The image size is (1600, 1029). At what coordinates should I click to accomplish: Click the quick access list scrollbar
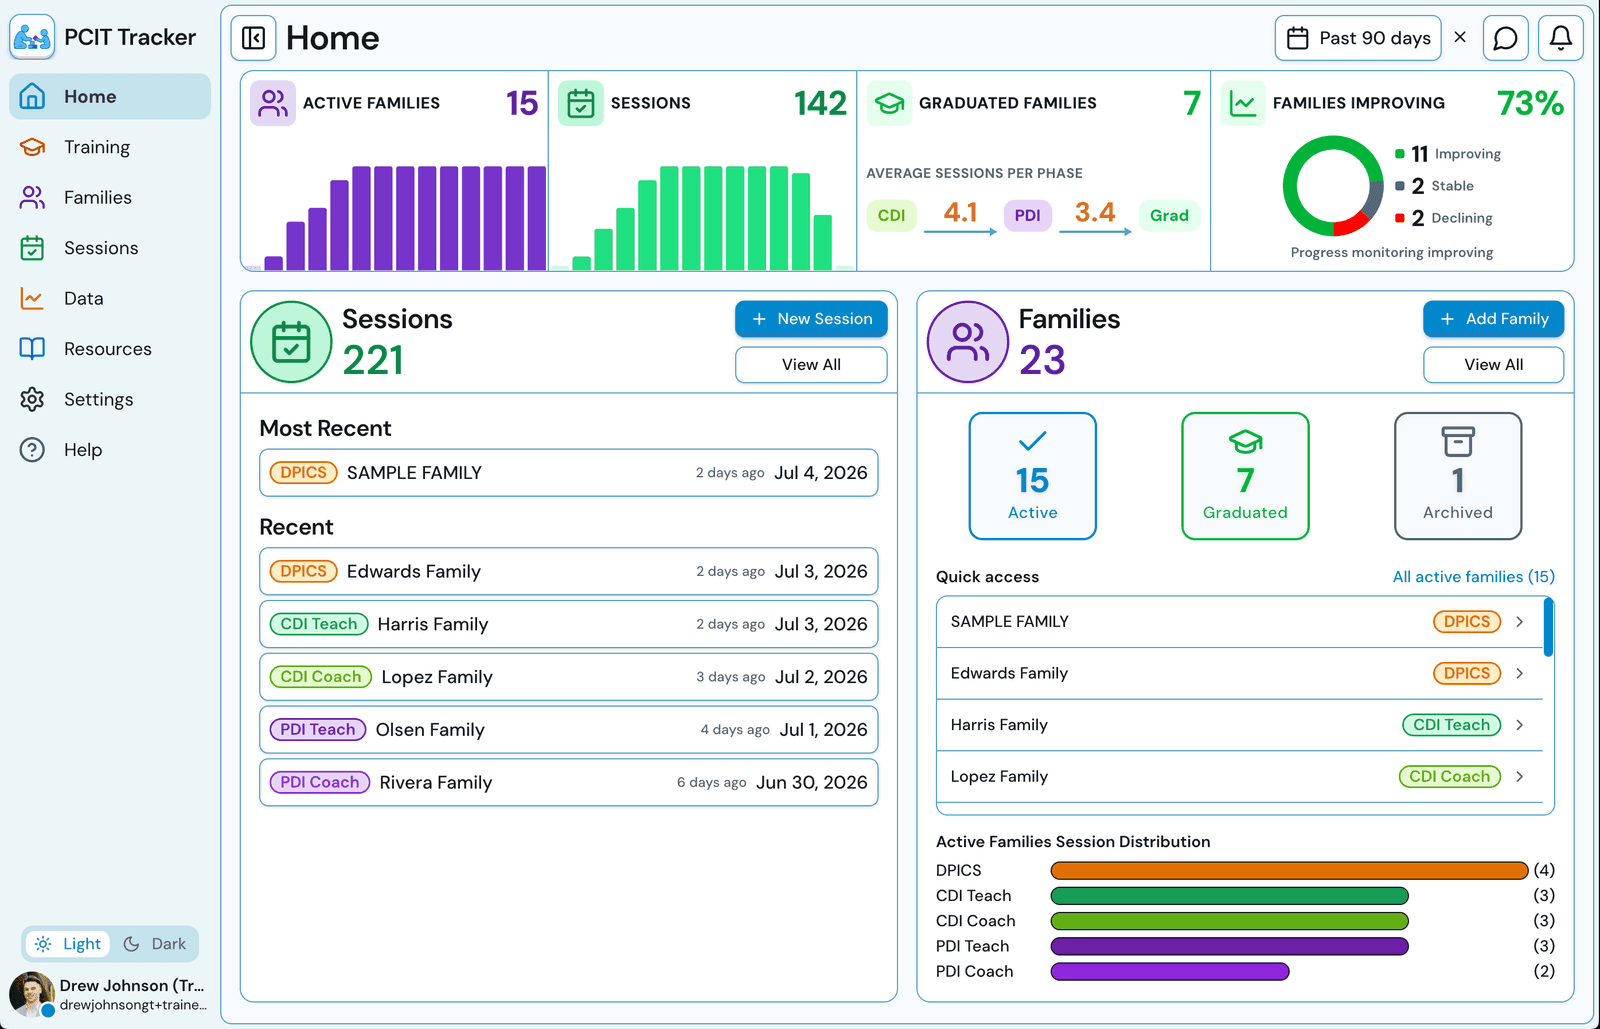click(x=1548, y=627)
